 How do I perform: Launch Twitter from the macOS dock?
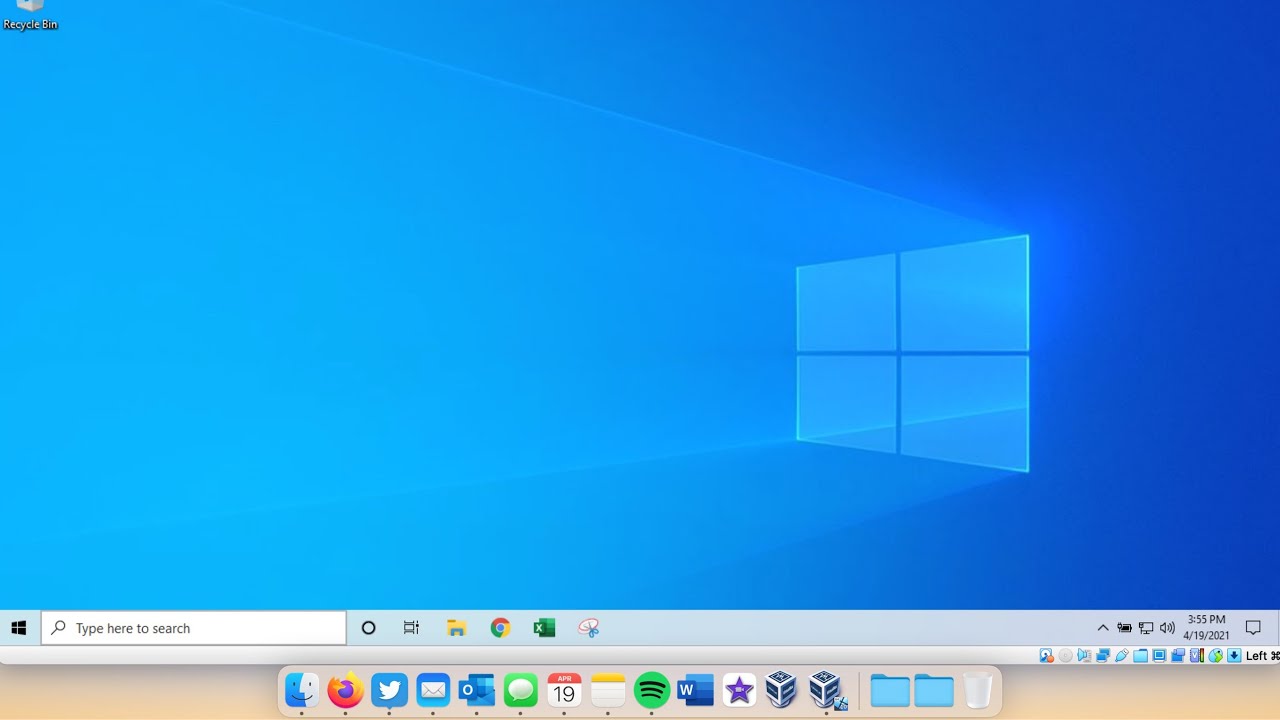pos(389,690)
